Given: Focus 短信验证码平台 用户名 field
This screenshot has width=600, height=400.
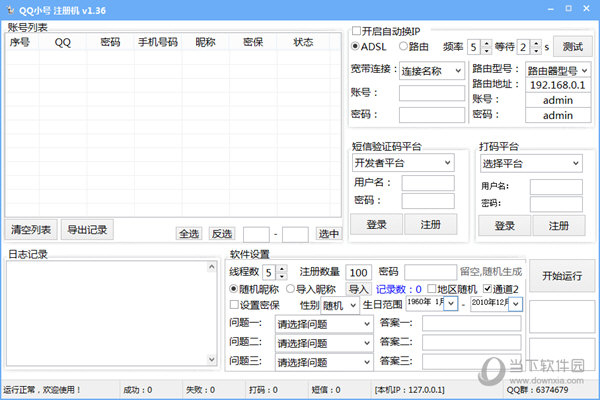Looking at the screenshot, I should click(x=428, y=183).
